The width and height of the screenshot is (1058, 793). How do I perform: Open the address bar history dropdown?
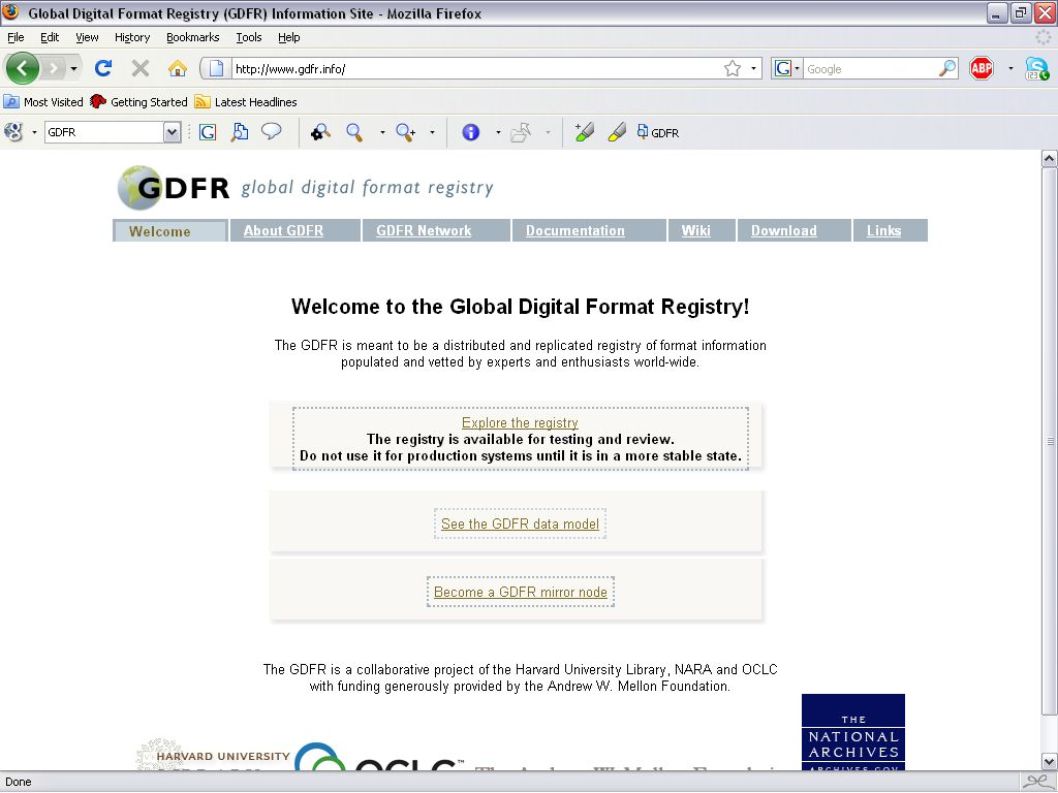753,68
